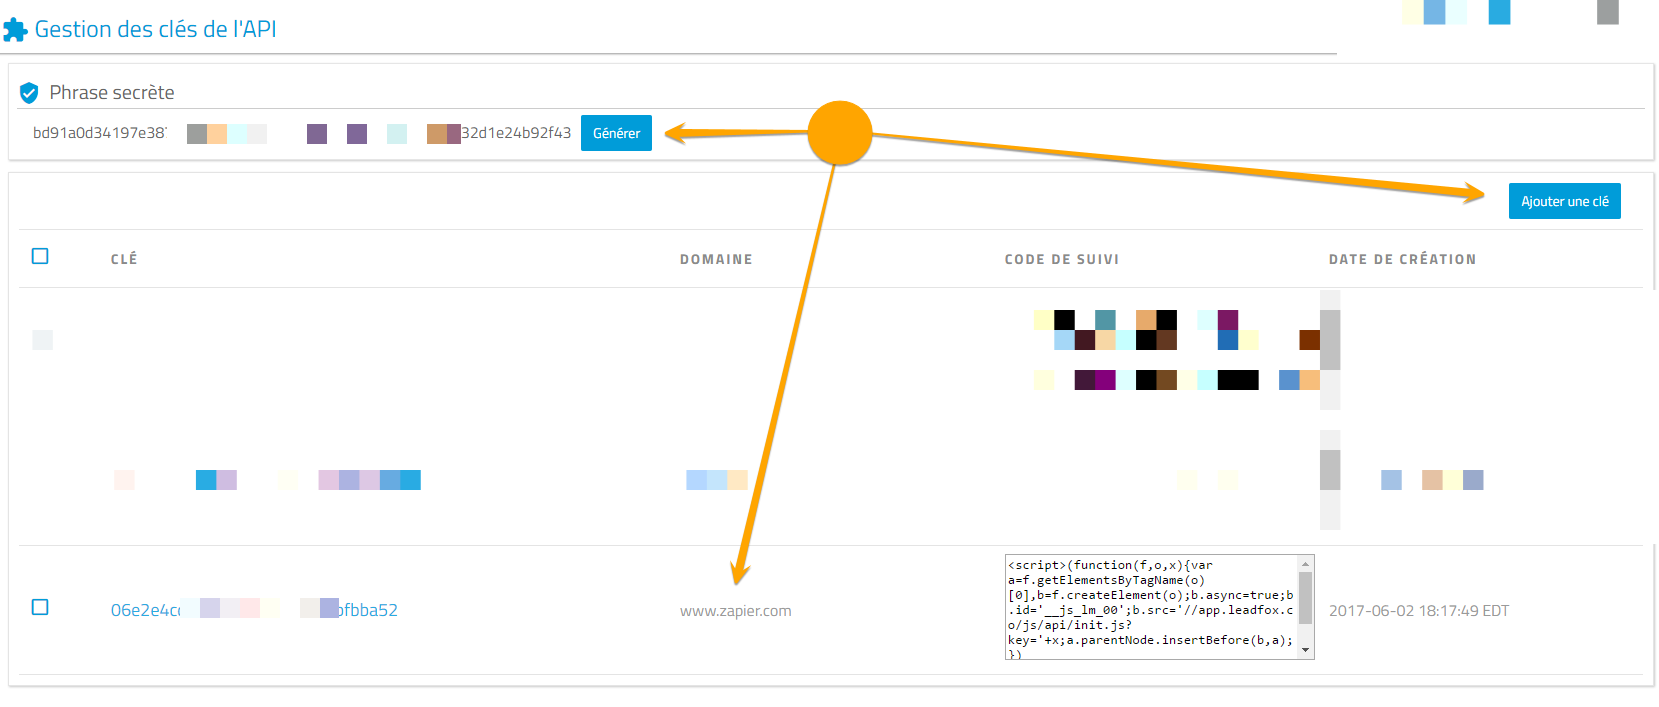Click the Phrase secrète heading
Image resolution: width=1659 pixels, height=707 pixels.
pyautogui.click(x=112, y=92)
